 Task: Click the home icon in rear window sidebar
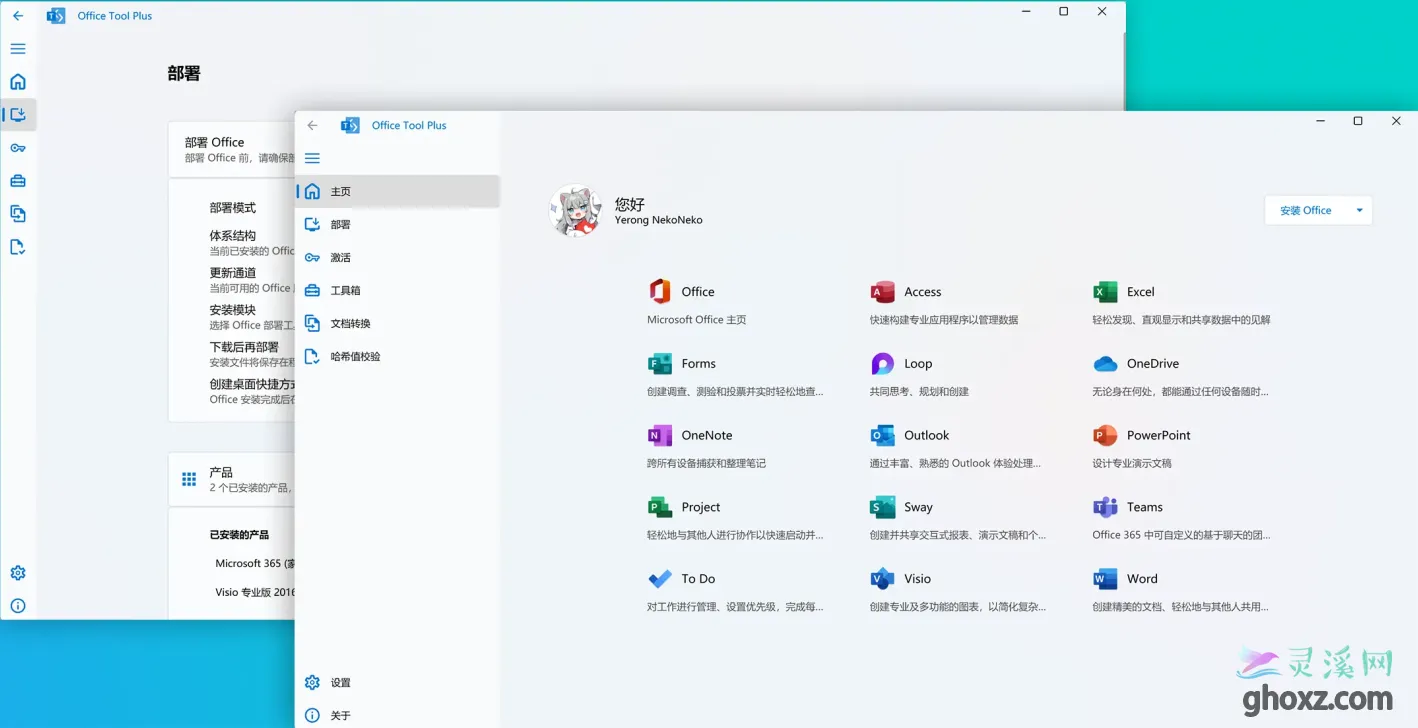tap(18, 82)
